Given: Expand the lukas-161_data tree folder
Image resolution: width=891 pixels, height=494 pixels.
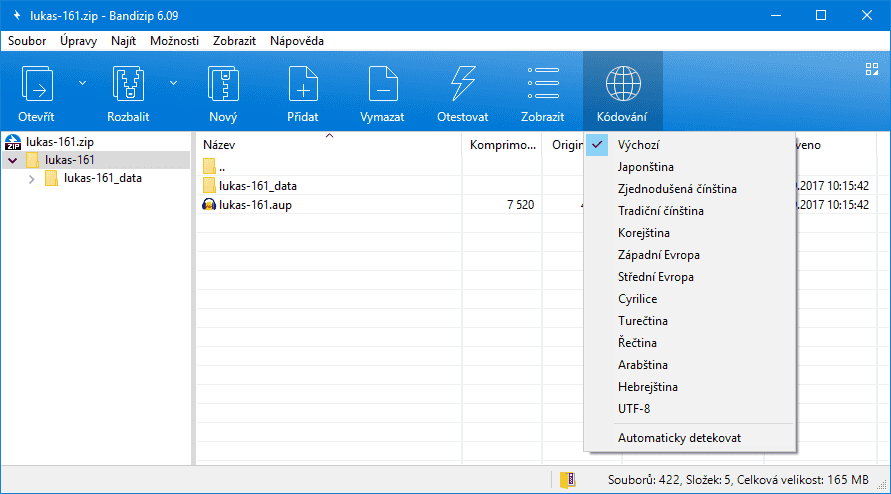Looking at the screenshot, I should coord(32,178).
